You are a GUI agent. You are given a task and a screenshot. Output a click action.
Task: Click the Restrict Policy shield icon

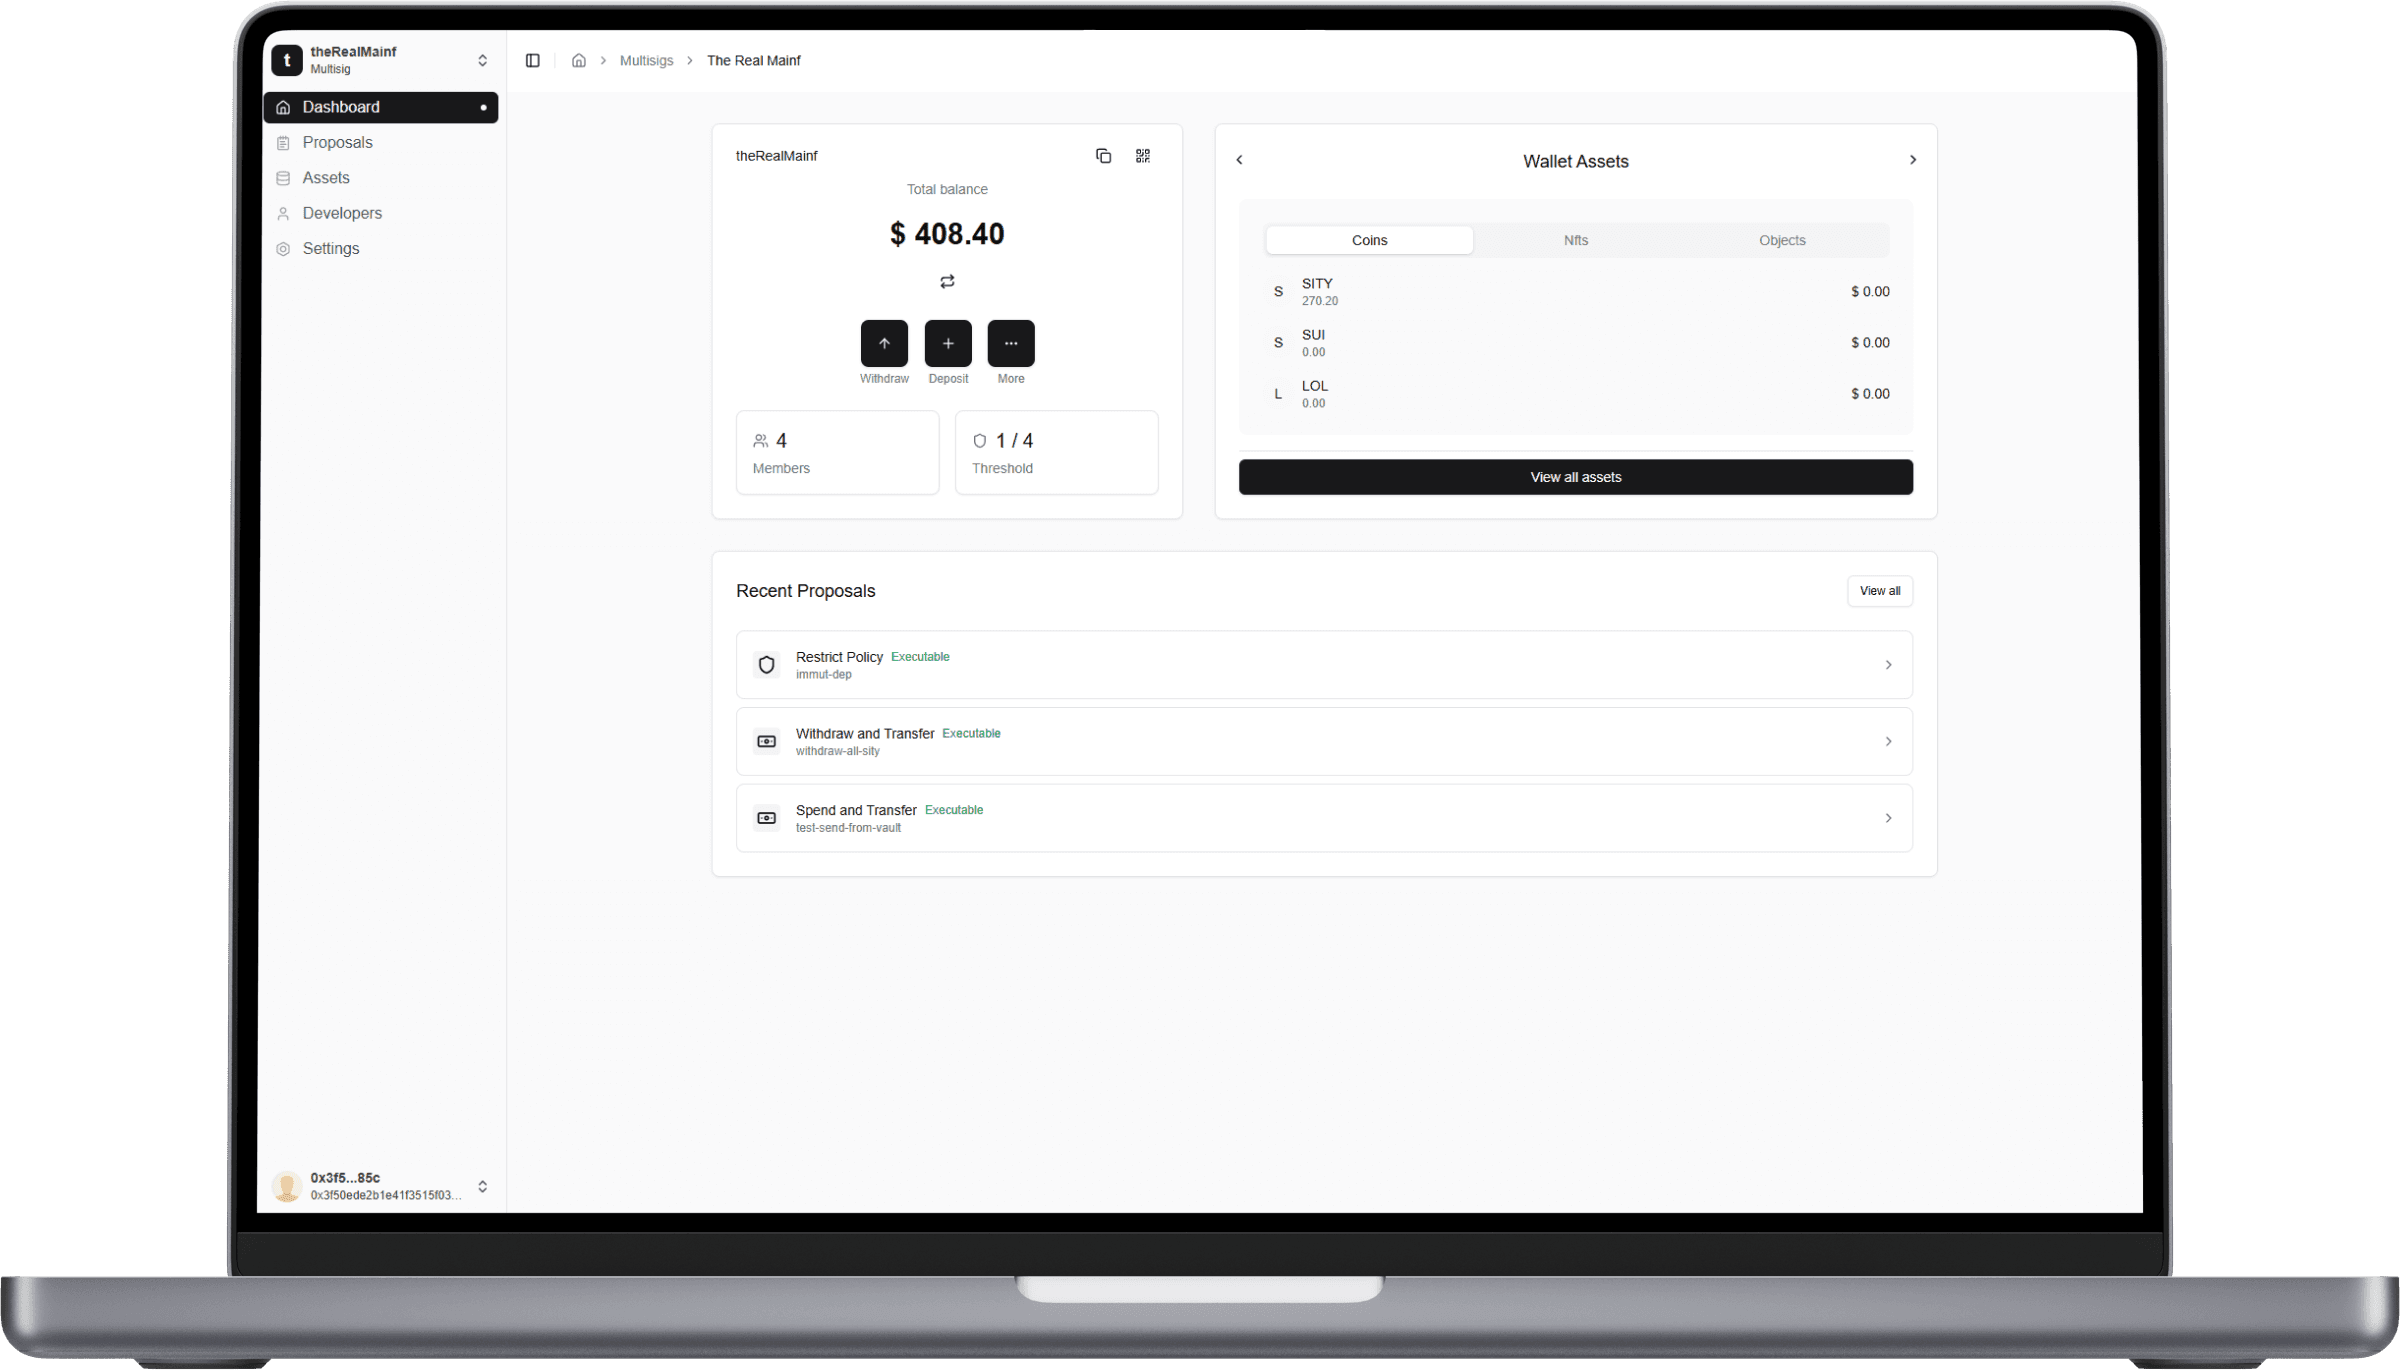pyautogui.click(x=766, y=664)
